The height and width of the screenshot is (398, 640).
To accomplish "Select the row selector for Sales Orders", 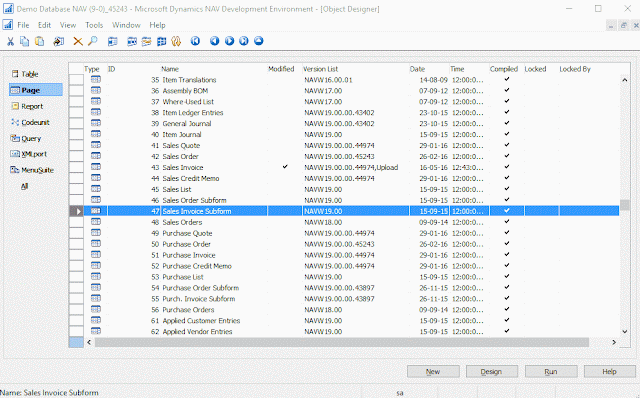I will pos(76,222).
